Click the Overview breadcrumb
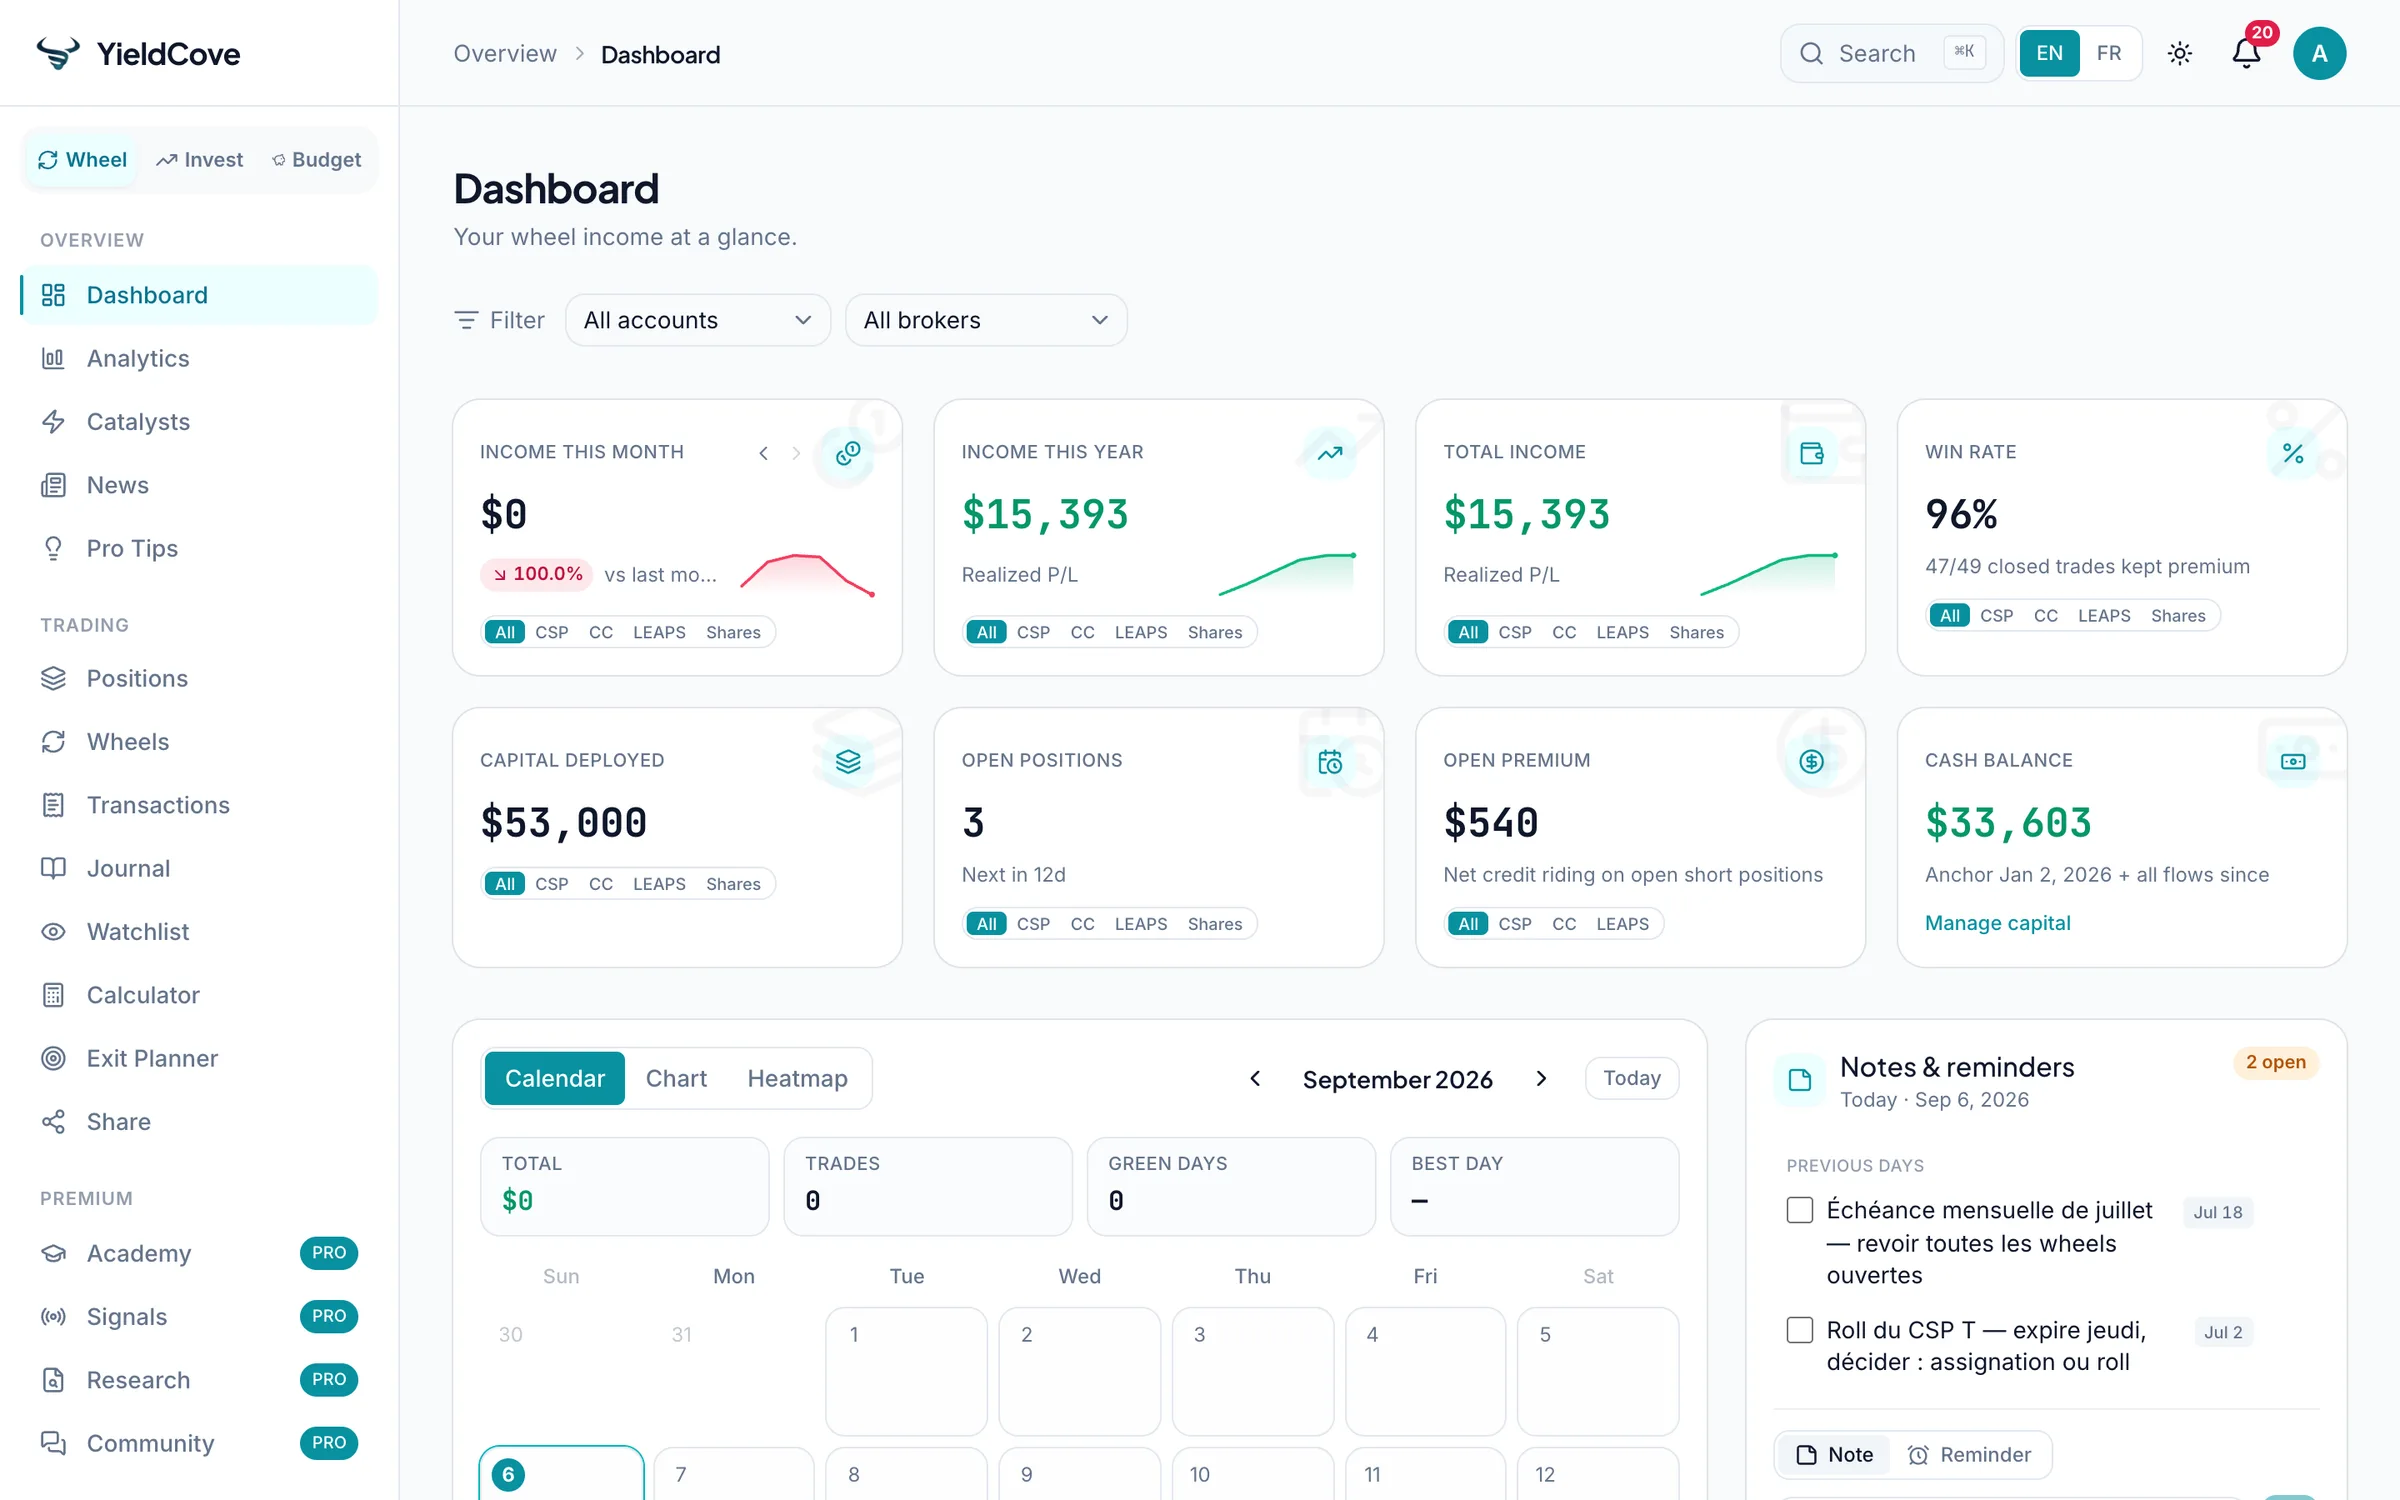Viewport: 2400px width, 1500px height. (x=505, y=53)
